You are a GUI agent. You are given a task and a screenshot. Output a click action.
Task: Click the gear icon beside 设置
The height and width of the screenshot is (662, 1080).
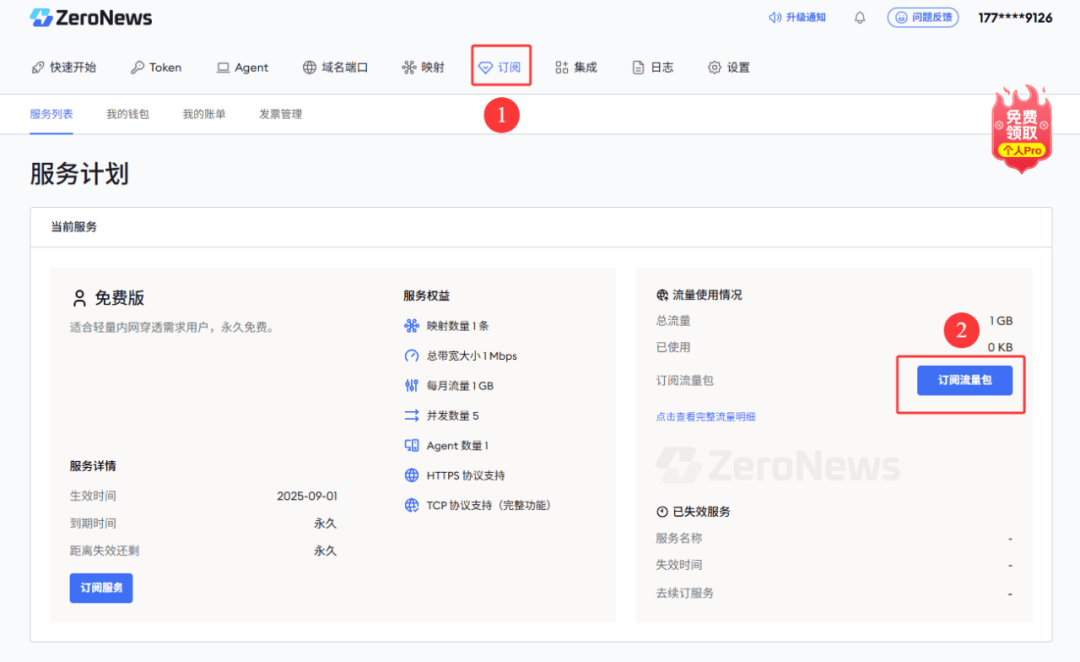pyautogui.click(x=714, y=68)
